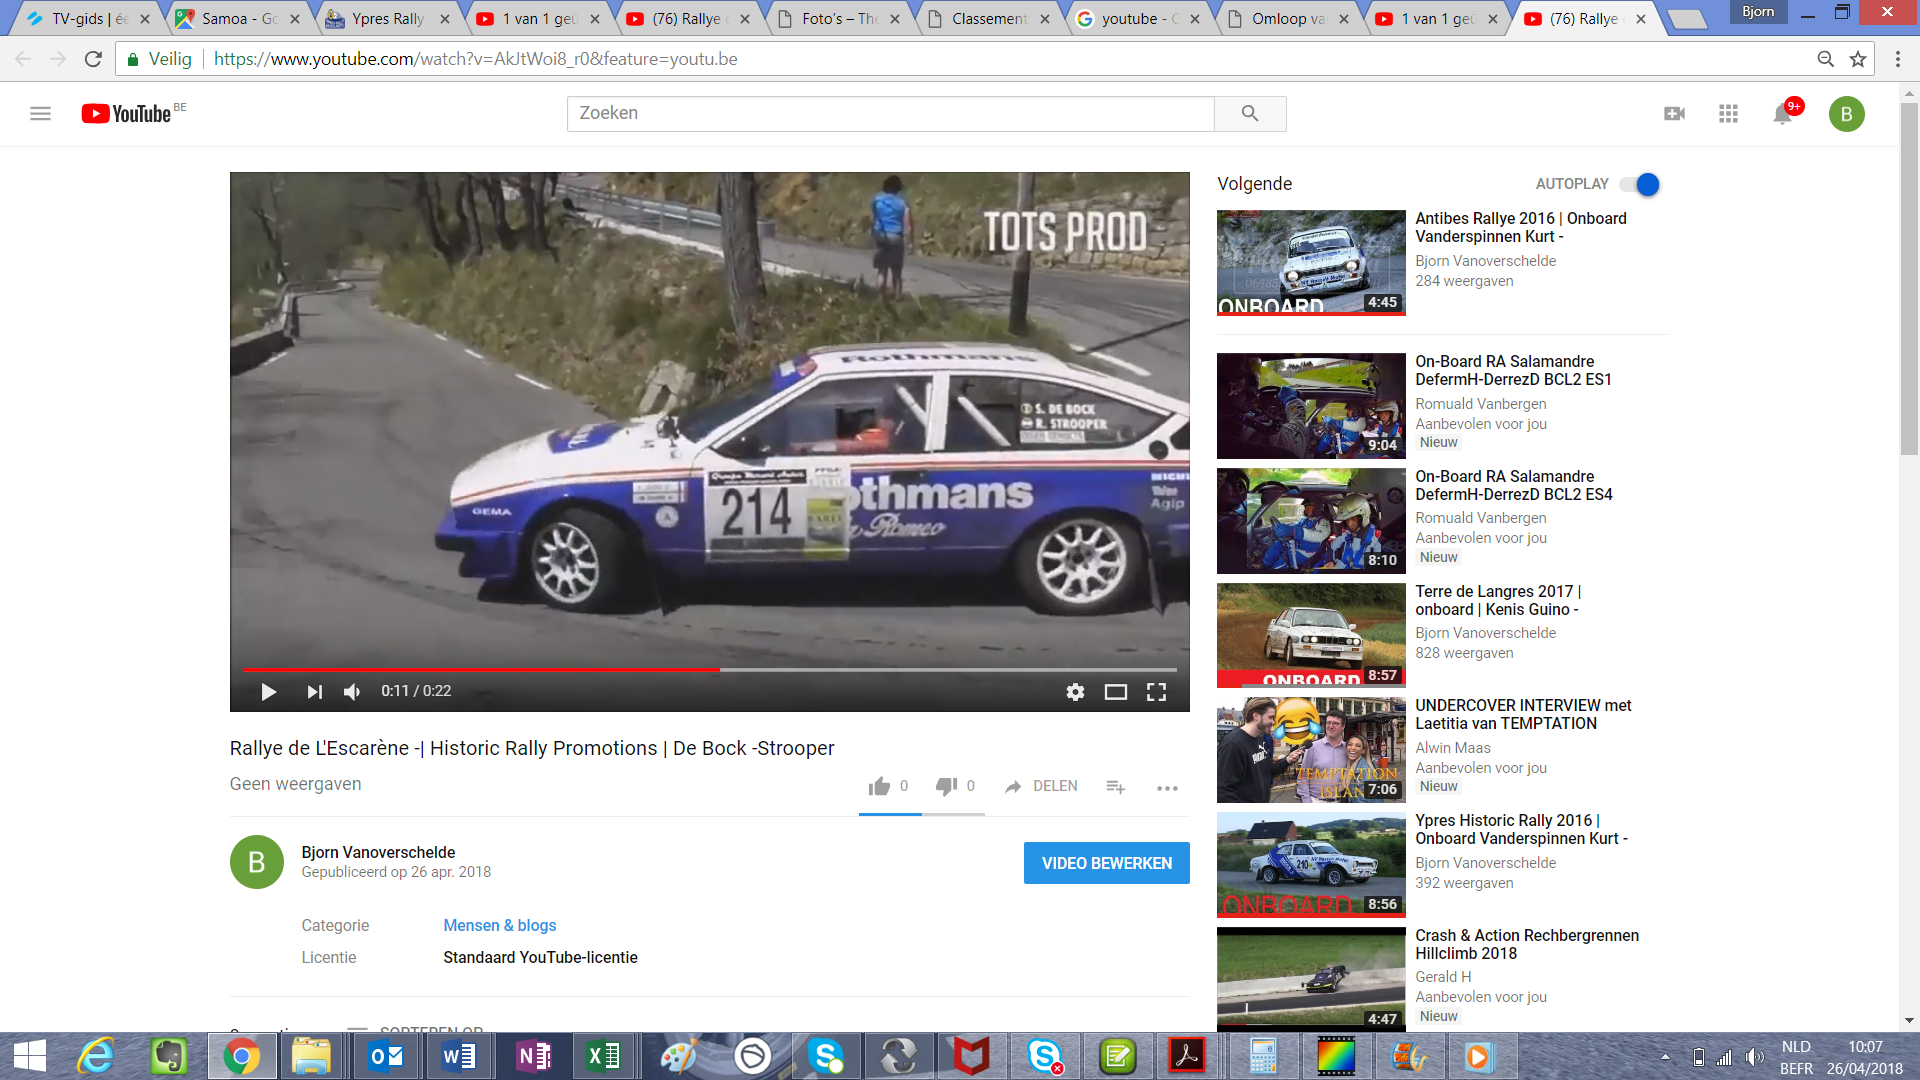Click the search magnifier button

[1250, 113]
